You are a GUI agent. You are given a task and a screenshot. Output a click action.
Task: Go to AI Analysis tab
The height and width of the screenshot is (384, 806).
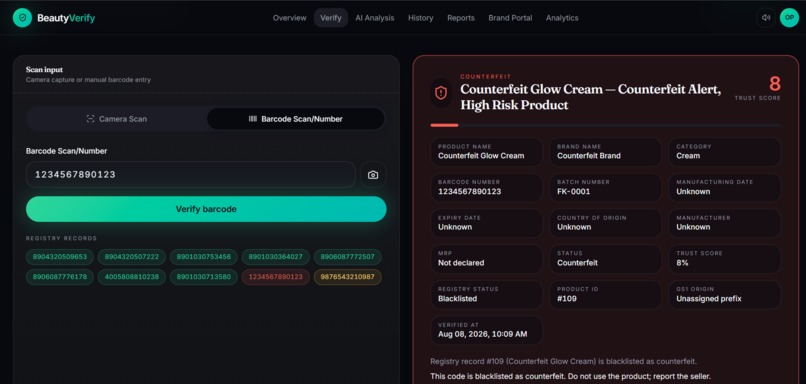pyautogui.click(x=375, y=18)
